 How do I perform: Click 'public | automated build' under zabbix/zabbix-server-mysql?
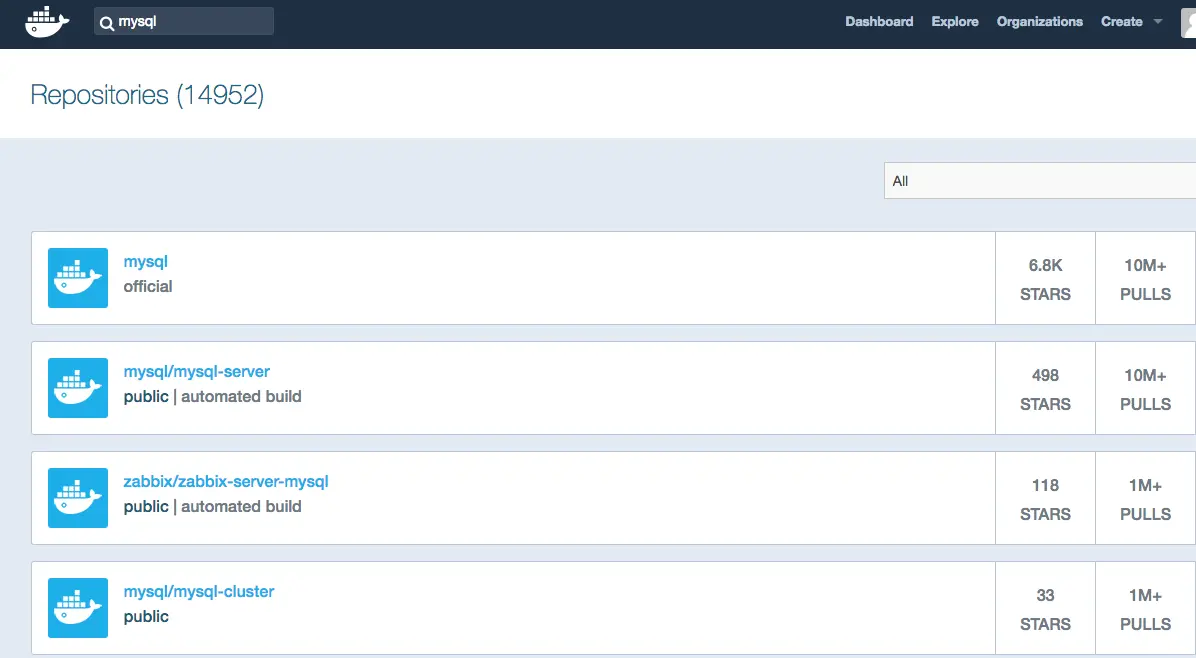point(213,506)
